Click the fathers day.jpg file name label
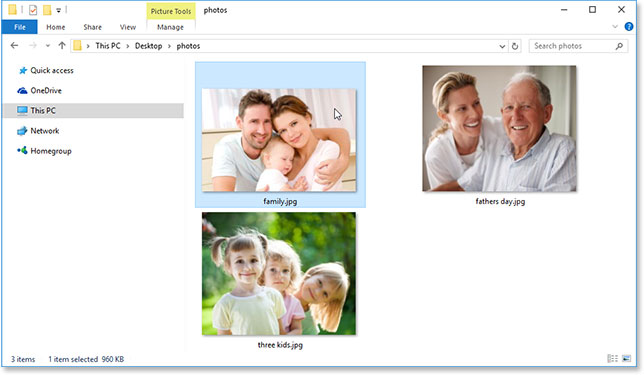The height and width of the screenshot is (375, 644). [x=500, y=201]
